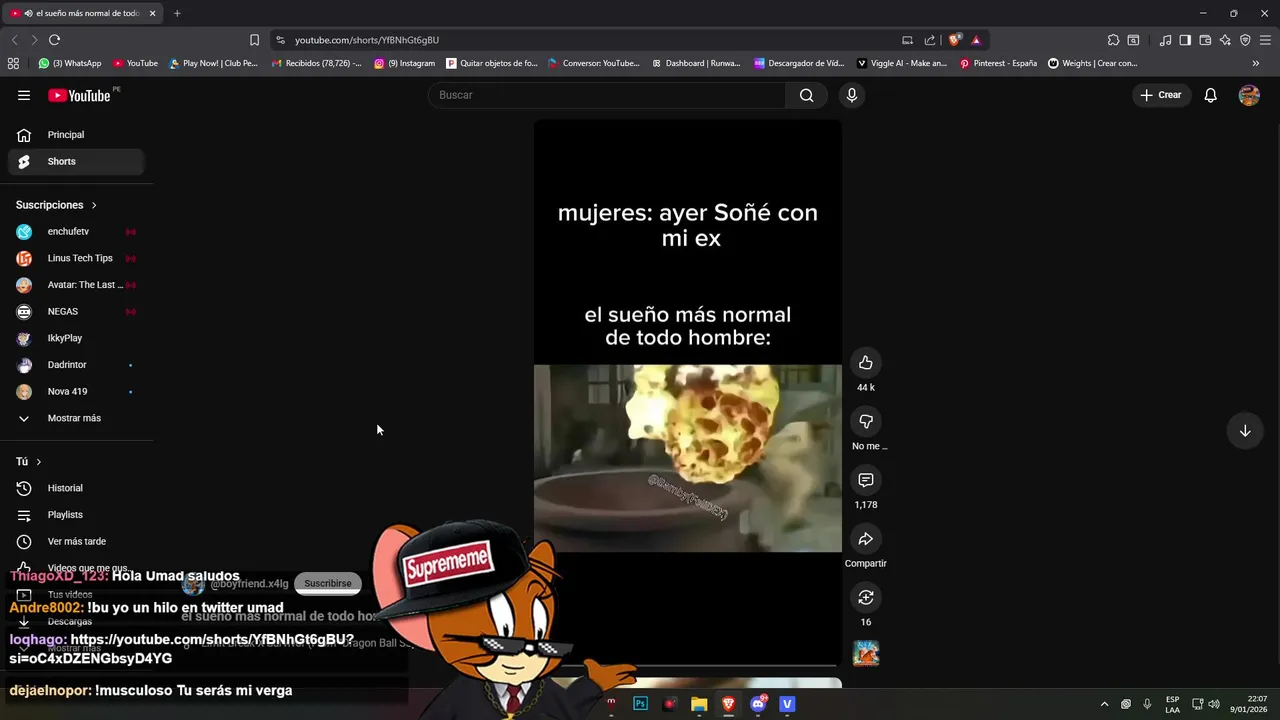Open Playlists in sidebar
The image size is (1280, 720).
click(x=74, y=515)
